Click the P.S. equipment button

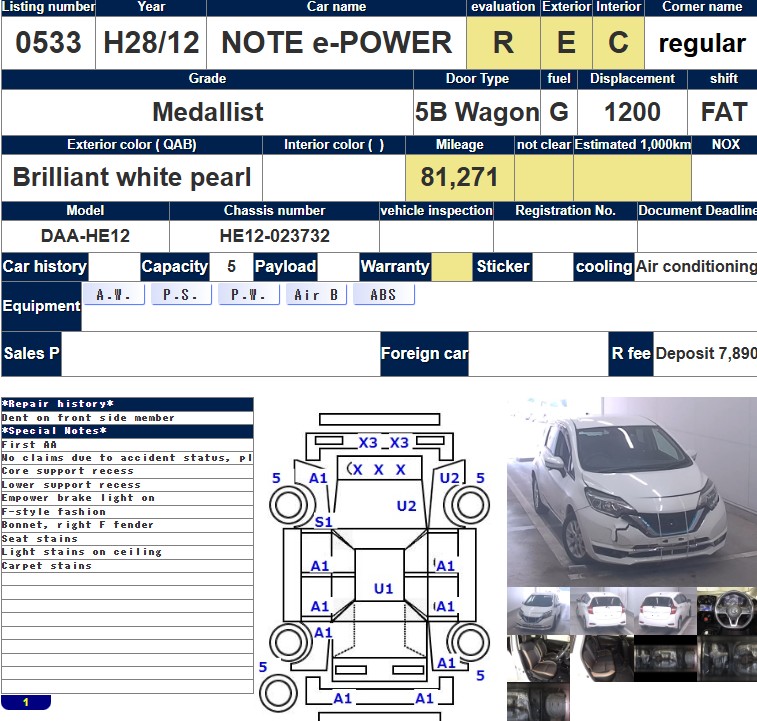[181, 294]
